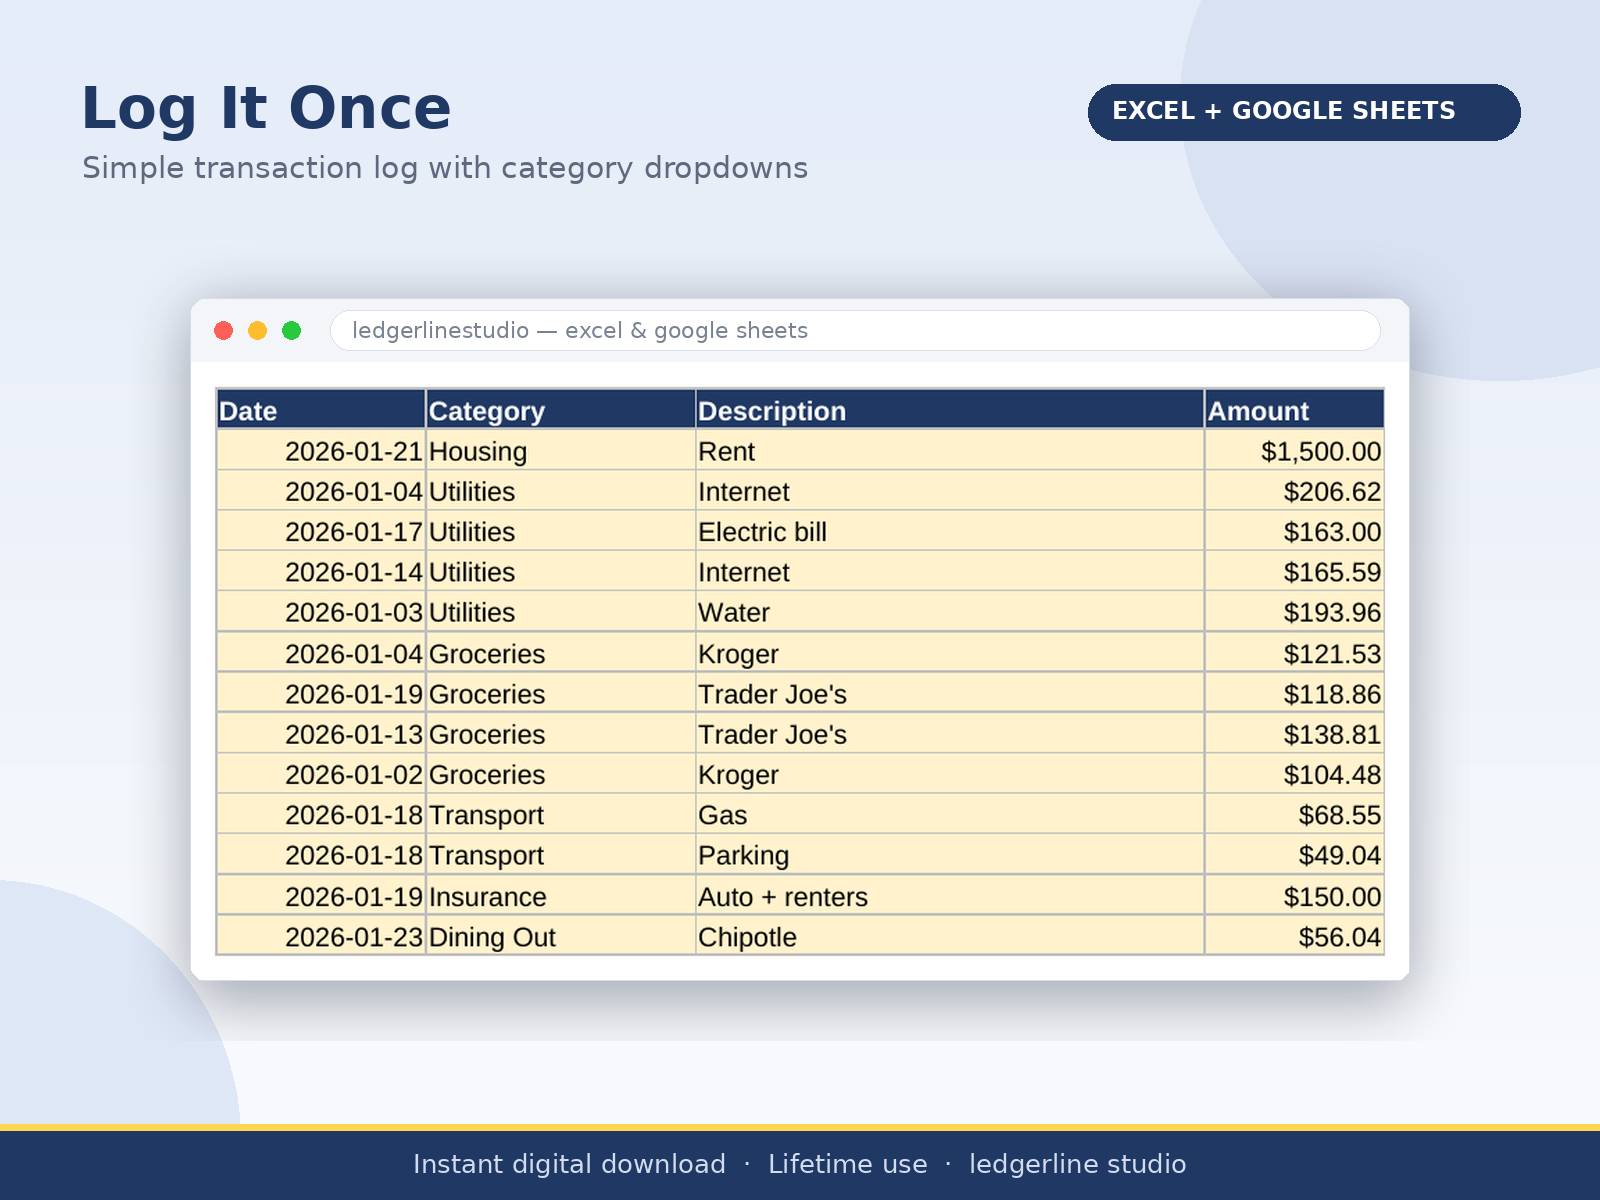Click ledgerline studio footer text
1600x1200 pixels.
(x=1078, y=1164)
